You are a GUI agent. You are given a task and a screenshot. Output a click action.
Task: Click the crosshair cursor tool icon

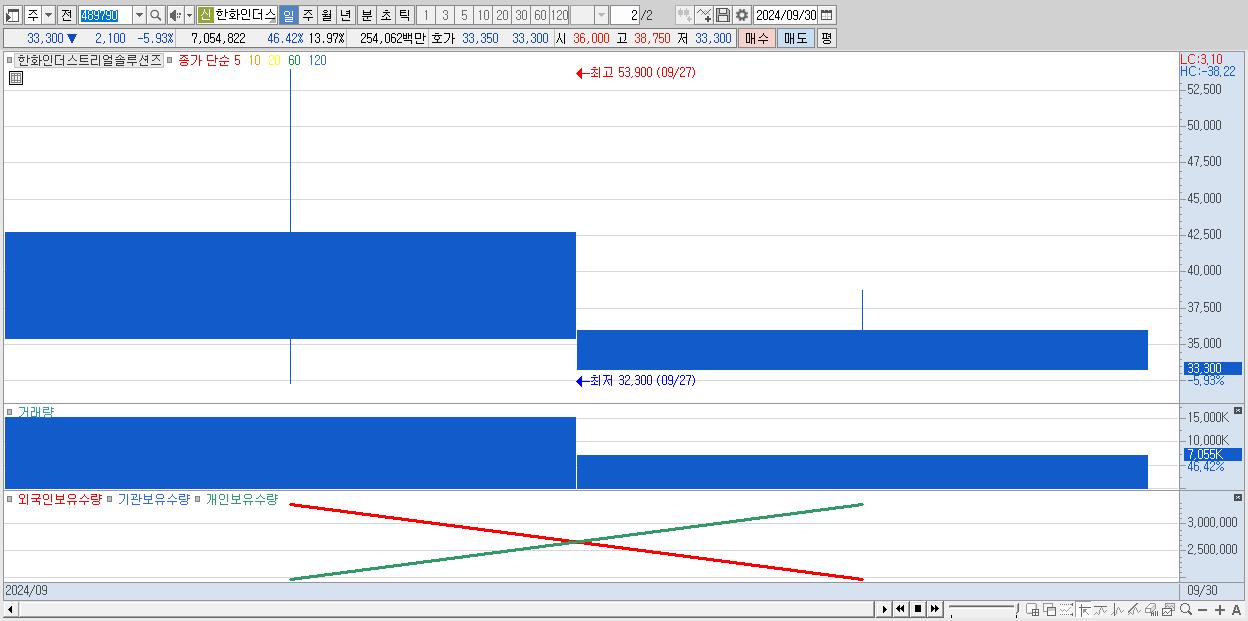point(1084,610)
